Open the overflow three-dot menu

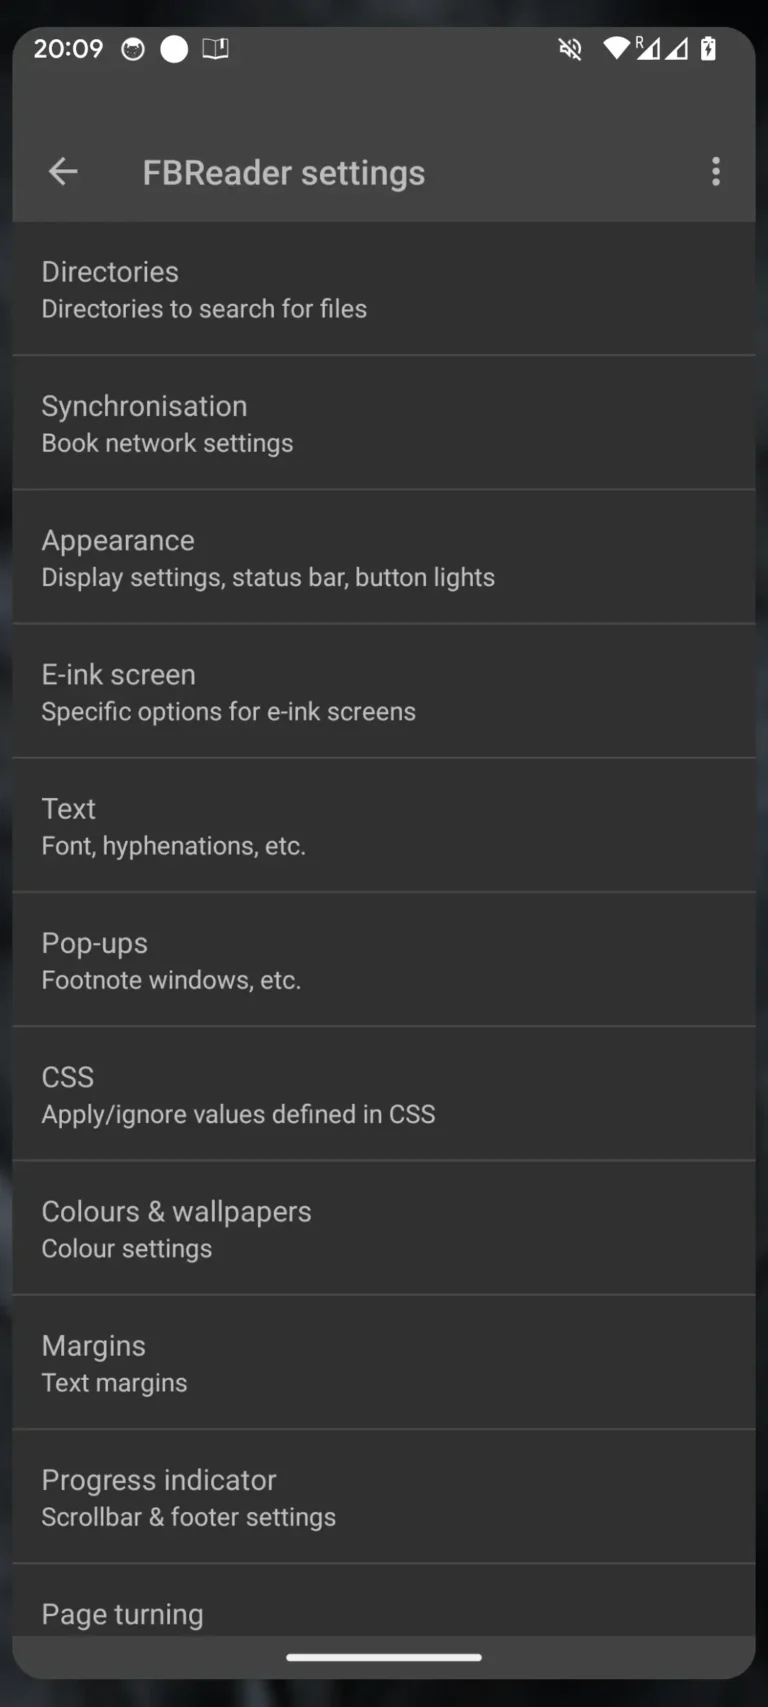coord(716,171)
